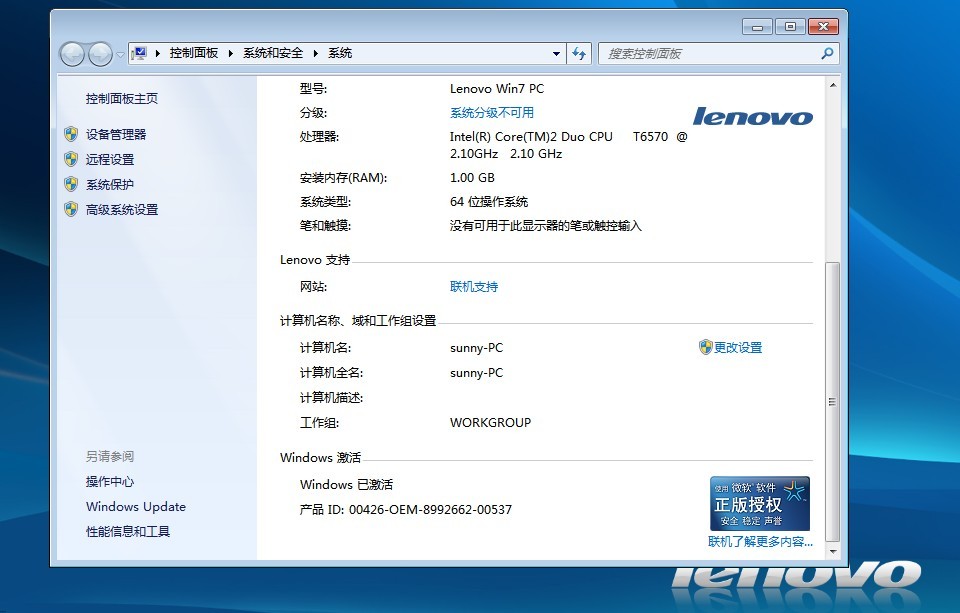Click the computer icon in address bar
The height and width of the screenshot is (613, 960).
140,53
